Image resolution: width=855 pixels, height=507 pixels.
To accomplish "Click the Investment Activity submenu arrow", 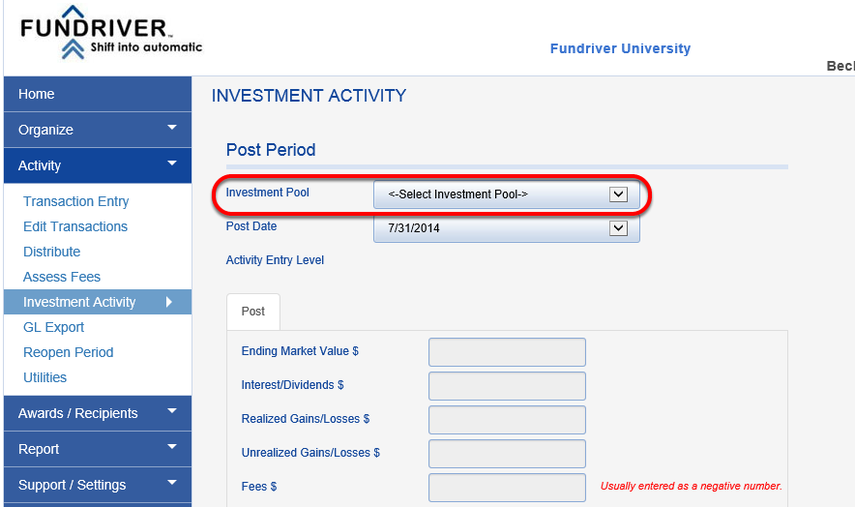I will 169,301.
